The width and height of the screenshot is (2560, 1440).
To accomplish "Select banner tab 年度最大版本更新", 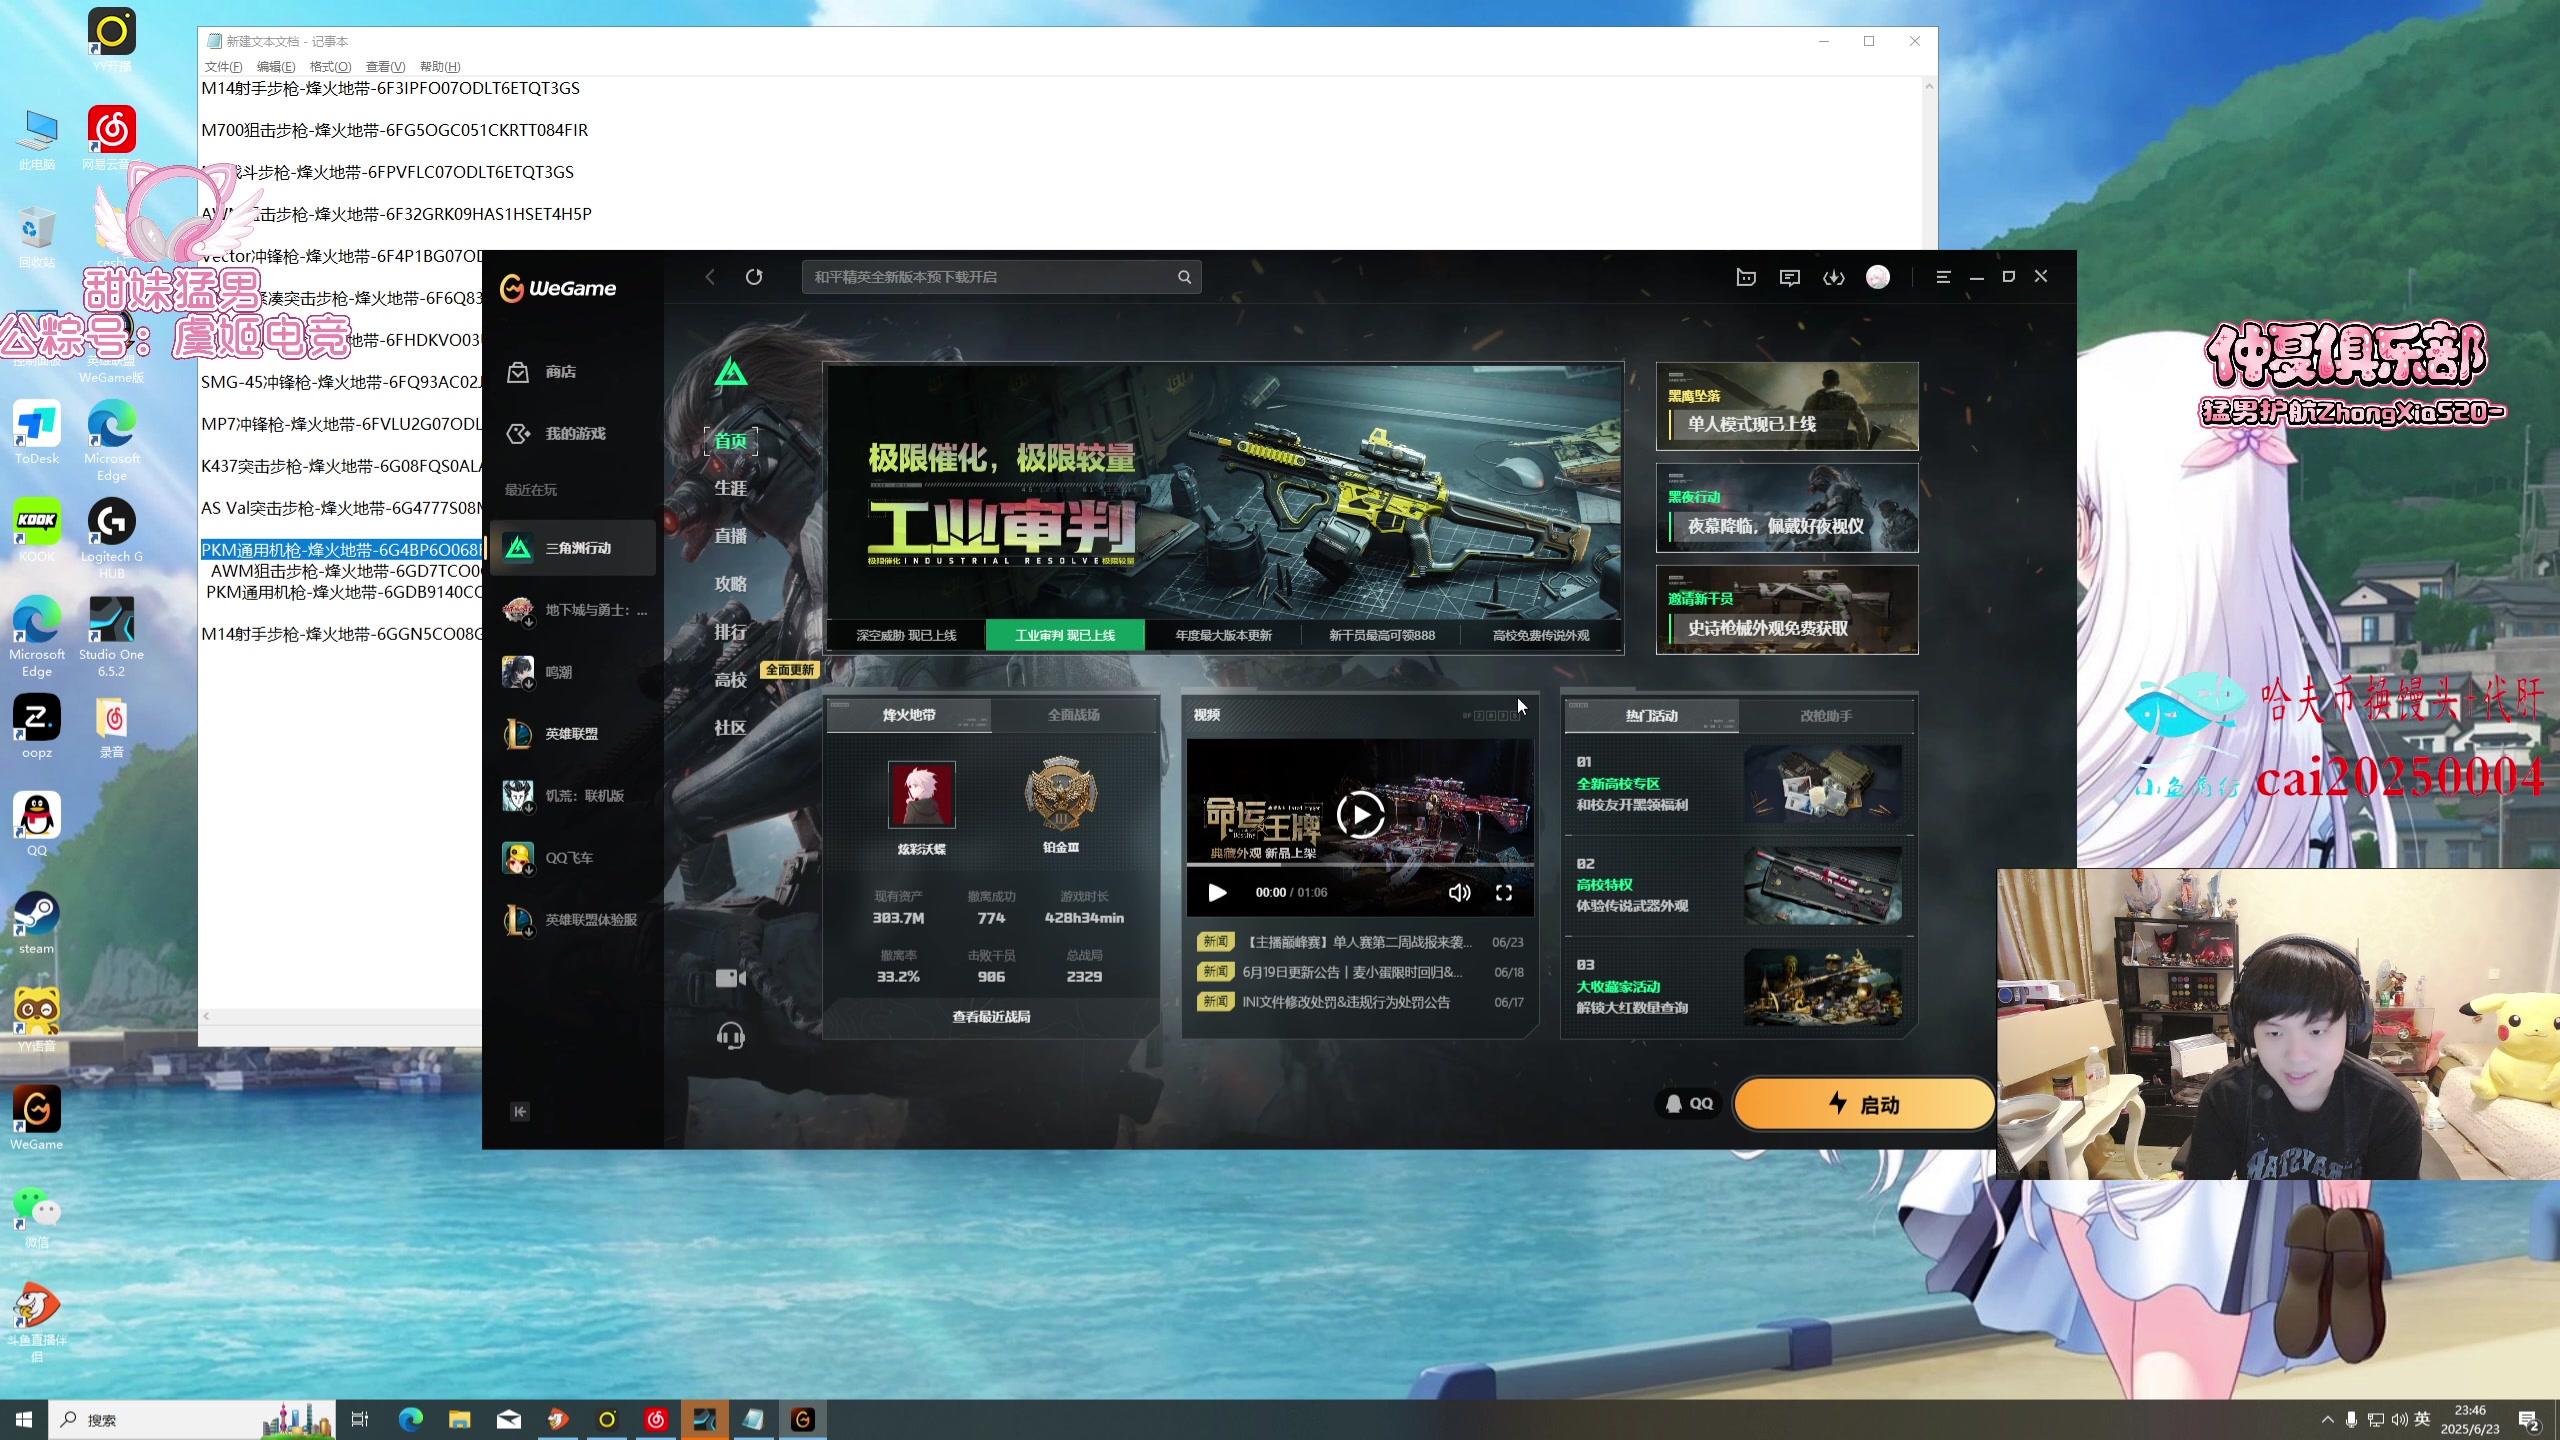I will click(x=1223, y=635).
